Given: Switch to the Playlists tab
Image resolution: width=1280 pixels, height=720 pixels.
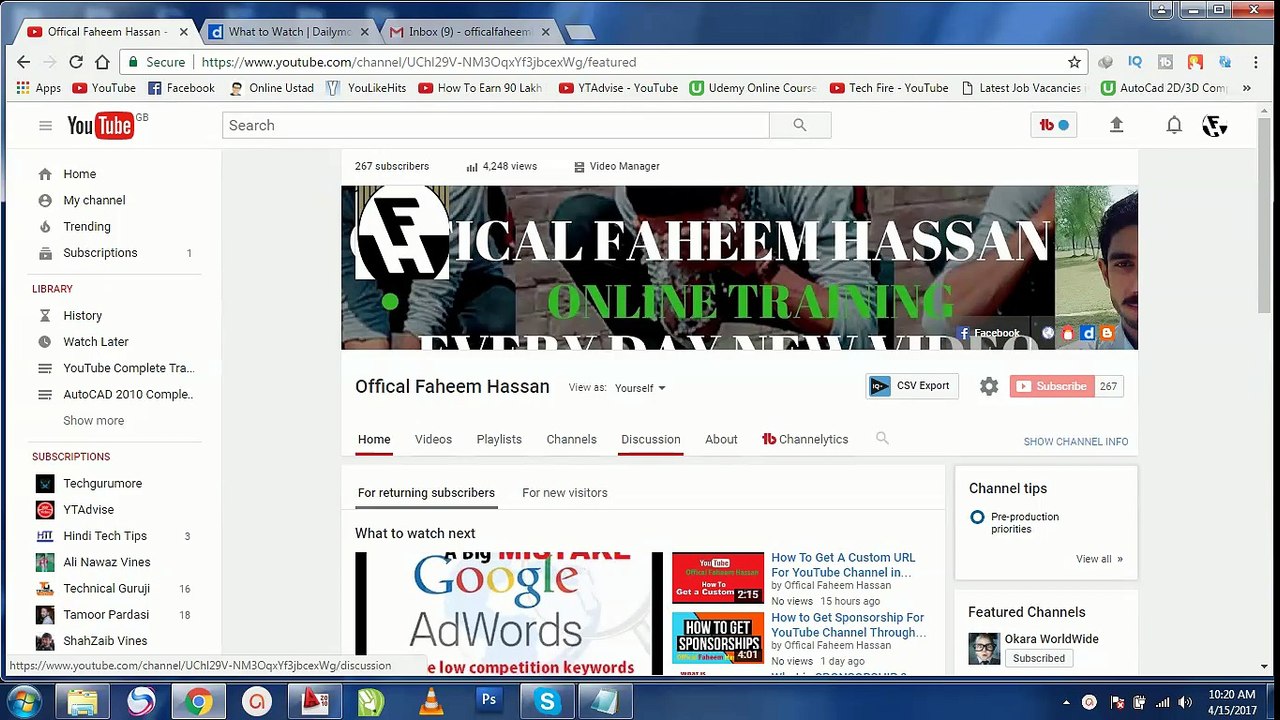Looking at the screenshot, I should [x=499, y=439].
